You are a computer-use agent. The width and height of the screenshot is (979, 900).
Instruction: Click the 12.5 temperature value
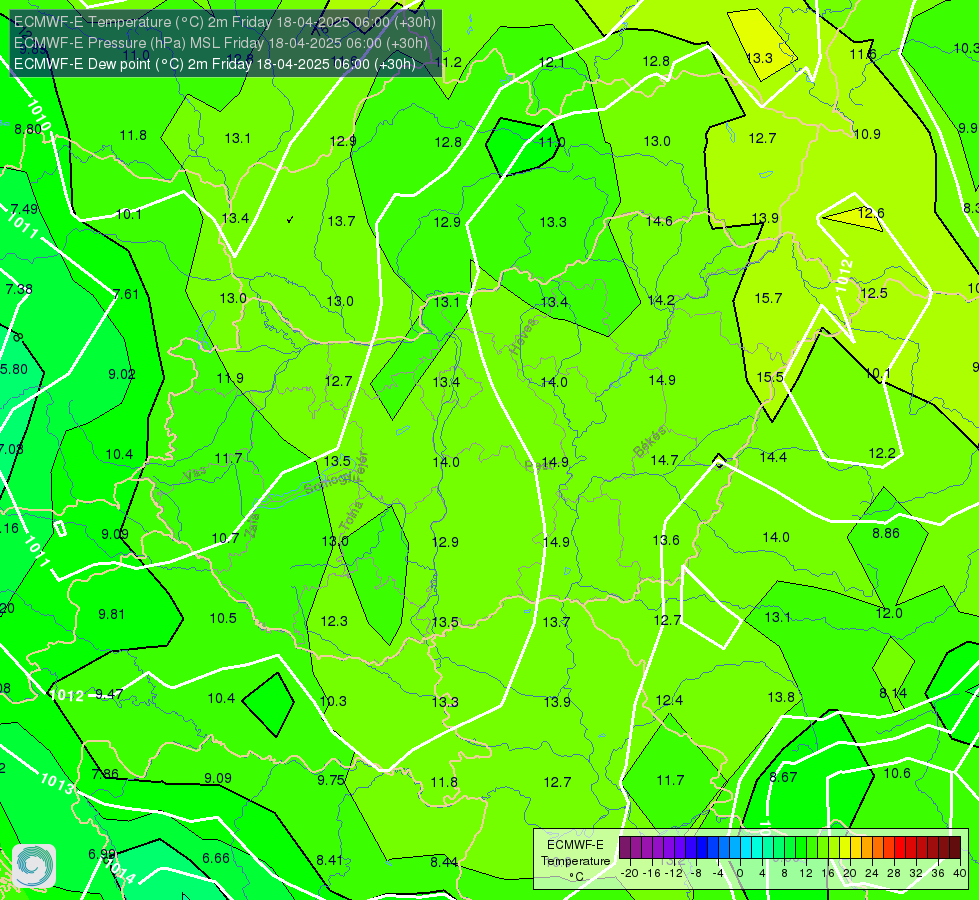(x=873, y=293)
